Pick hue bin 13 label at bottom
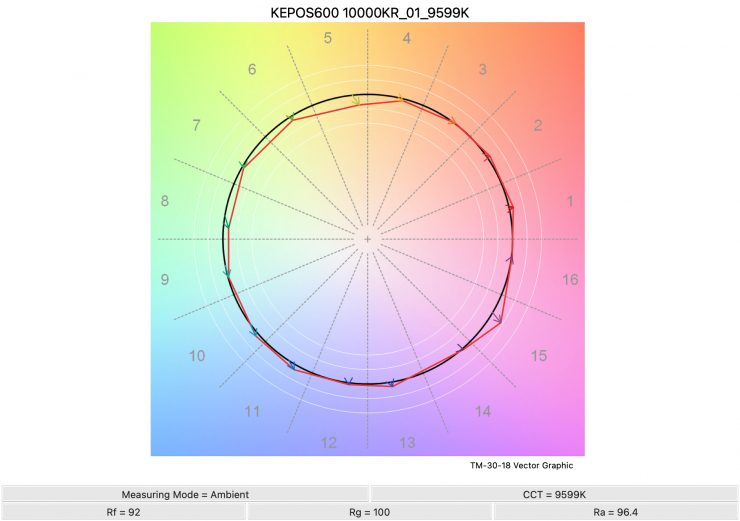This screenshot has height=521, width=740. click(408, 443)
